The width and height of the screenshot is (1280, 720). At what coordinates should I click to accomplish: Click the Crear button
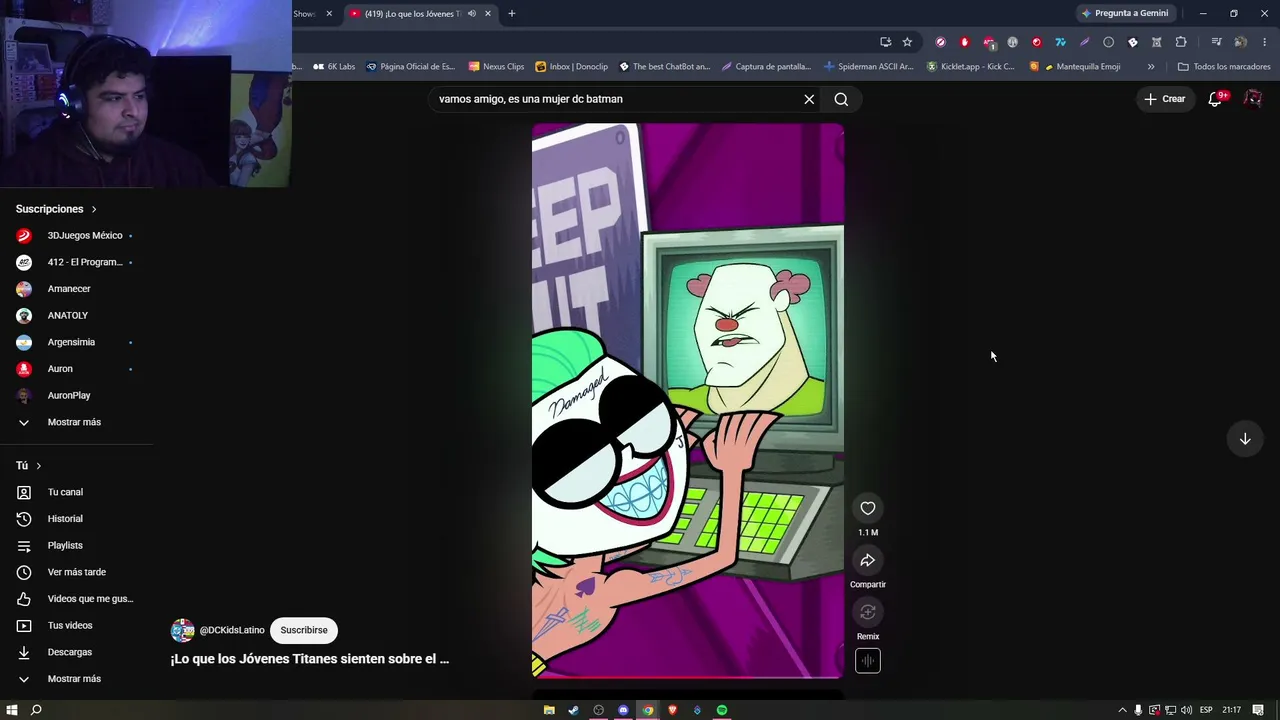point(1165,99)
